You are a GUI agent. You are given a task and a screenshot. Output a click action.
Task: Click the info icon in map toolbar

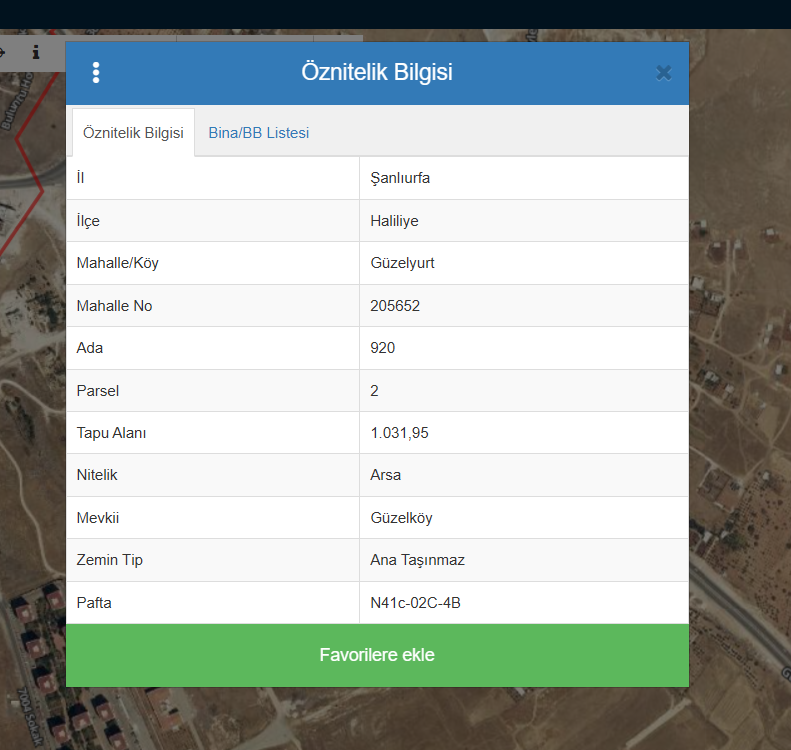pyautogui.click(x=36, y=51)
